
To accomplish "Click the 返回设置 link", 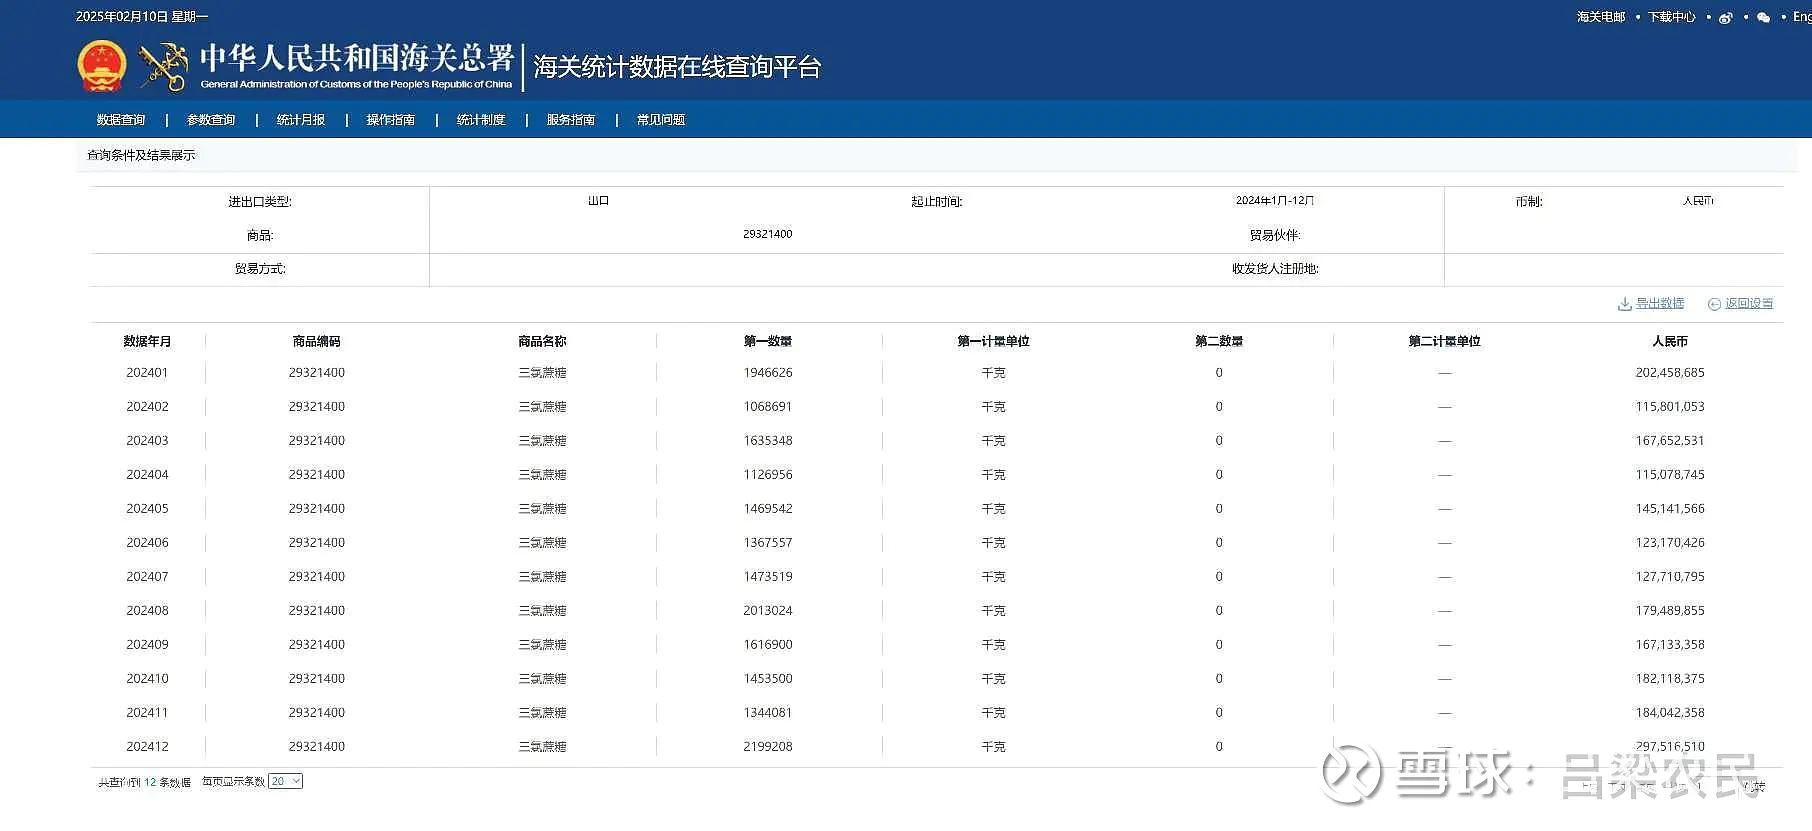I will pyautogui.click(x=1749, y=303).
